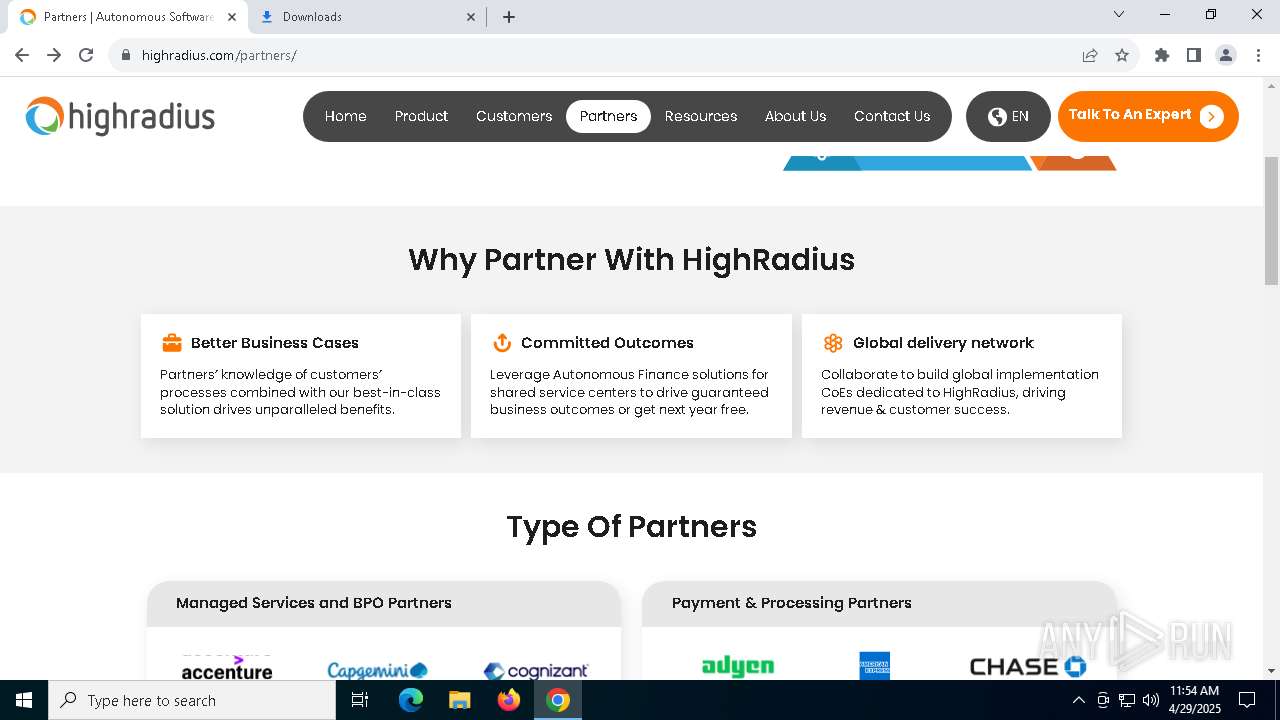This screenshot has height=720, width=1280.
Task: Open File Explorer from taskbar
Action: (x=460, y=700)
